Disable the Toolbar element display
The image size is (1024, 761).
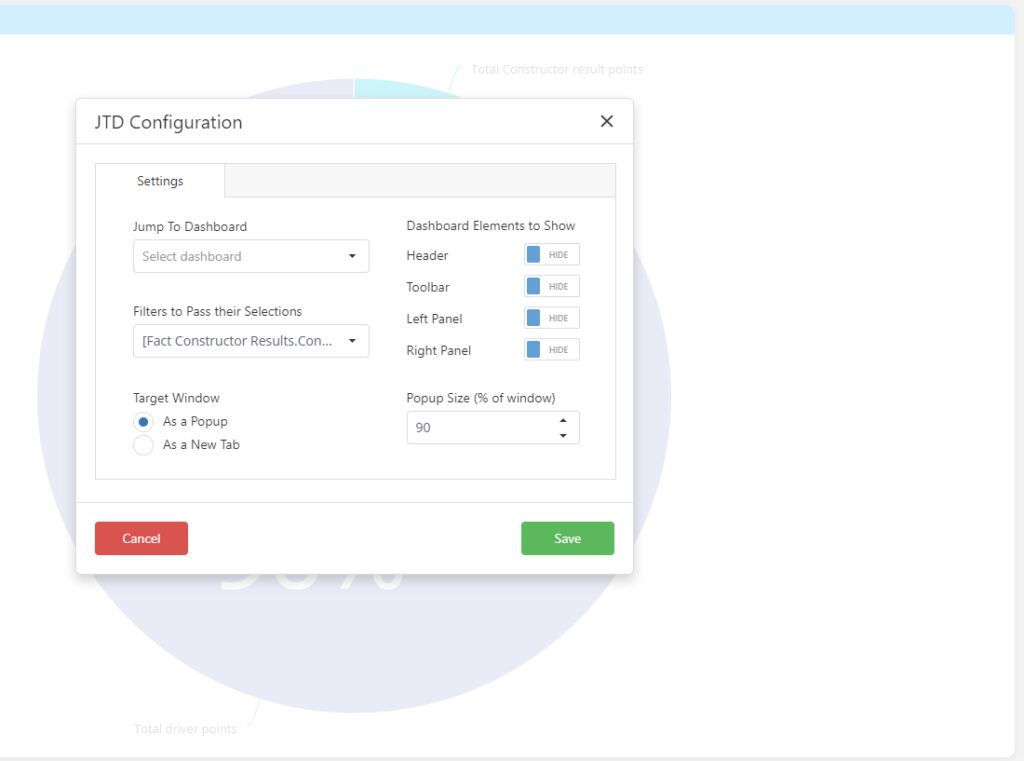(x=551, y=286)
